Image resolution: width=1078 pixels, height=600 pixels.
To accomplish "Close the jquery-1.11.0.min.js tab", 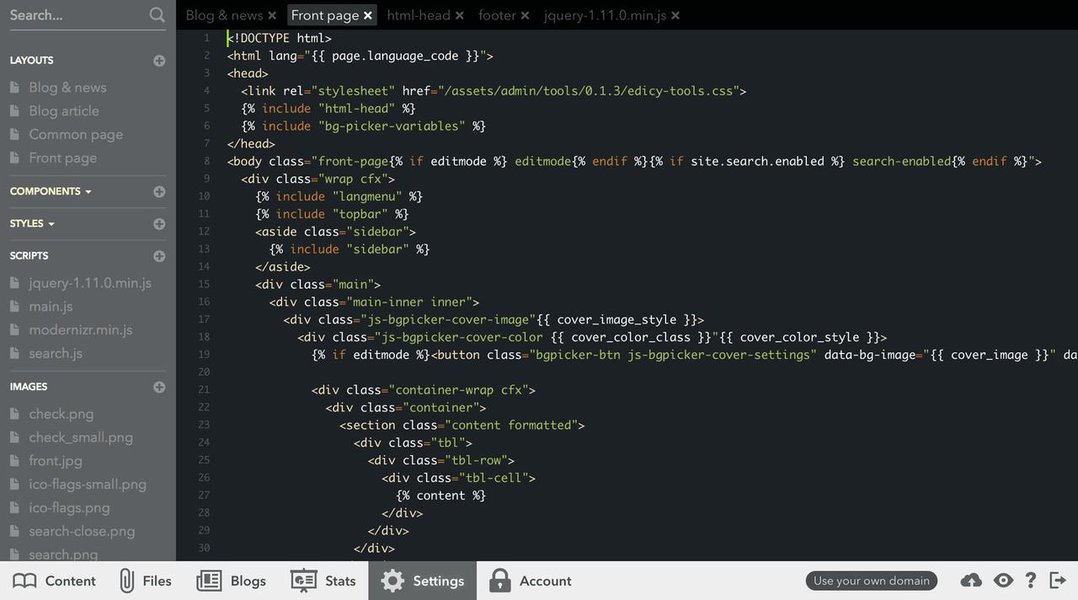I will [x=675, y=15].
